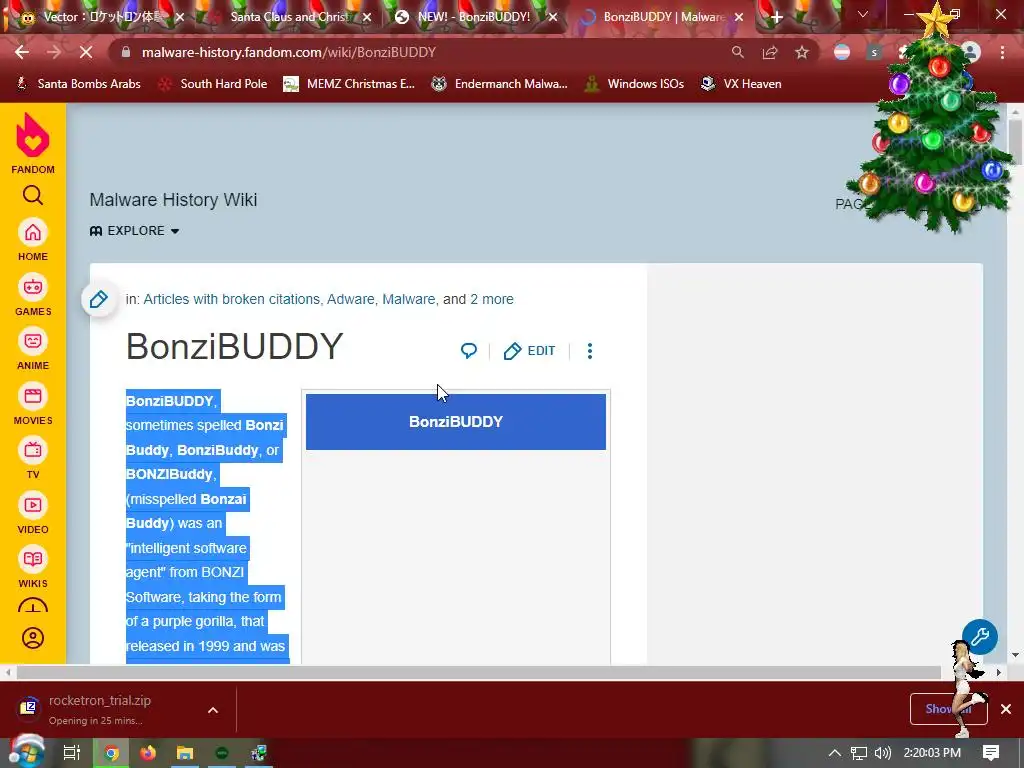Open Firefox from the taskbar
Image resolution: width=1024 pixels, height=768 pixels.
coord(148,753)
